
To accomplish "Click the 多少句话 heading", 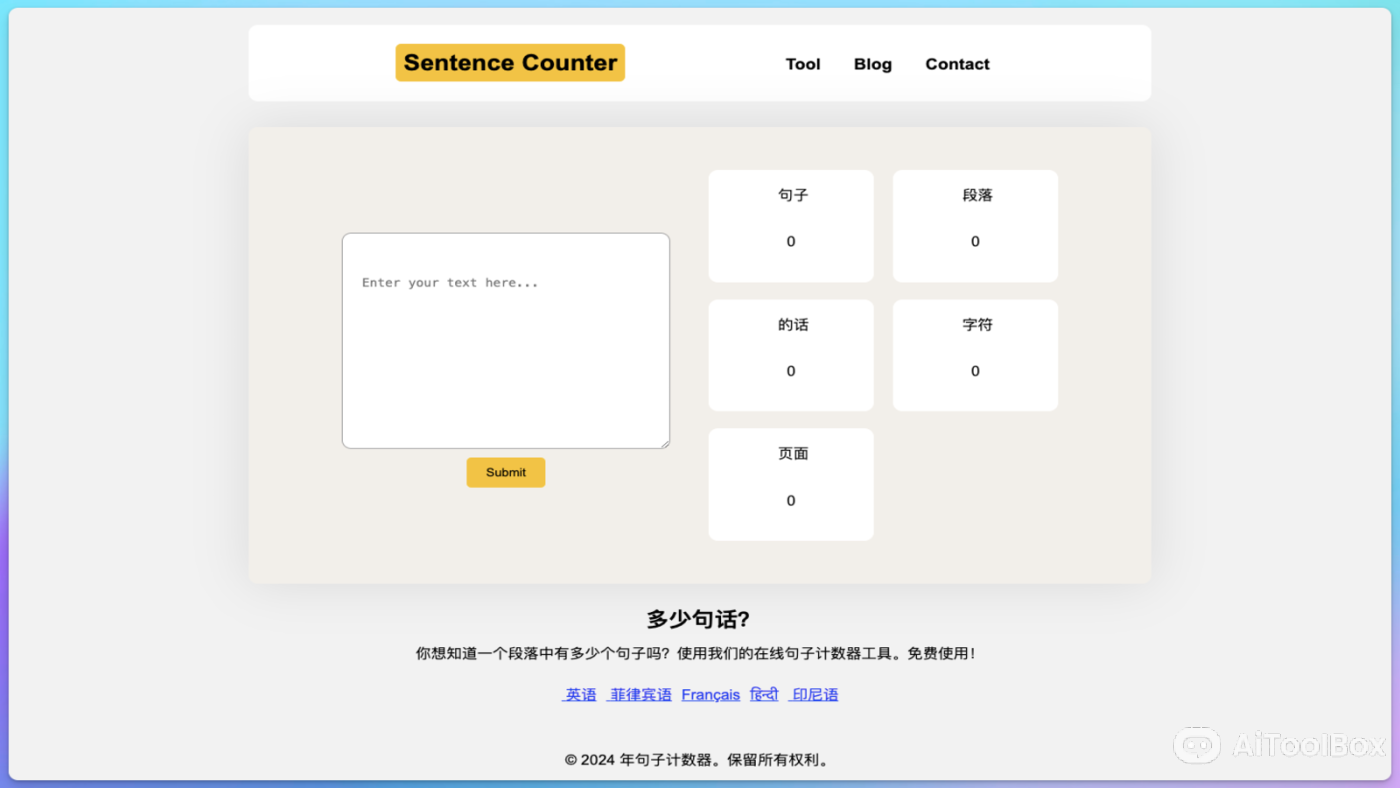I will 699,618.
